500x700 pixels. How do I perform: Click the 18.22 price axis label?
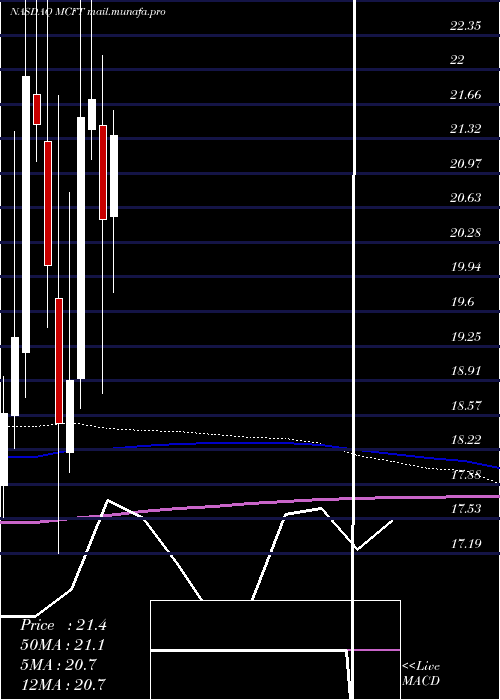pyautogui.click(x=466, y=440)
